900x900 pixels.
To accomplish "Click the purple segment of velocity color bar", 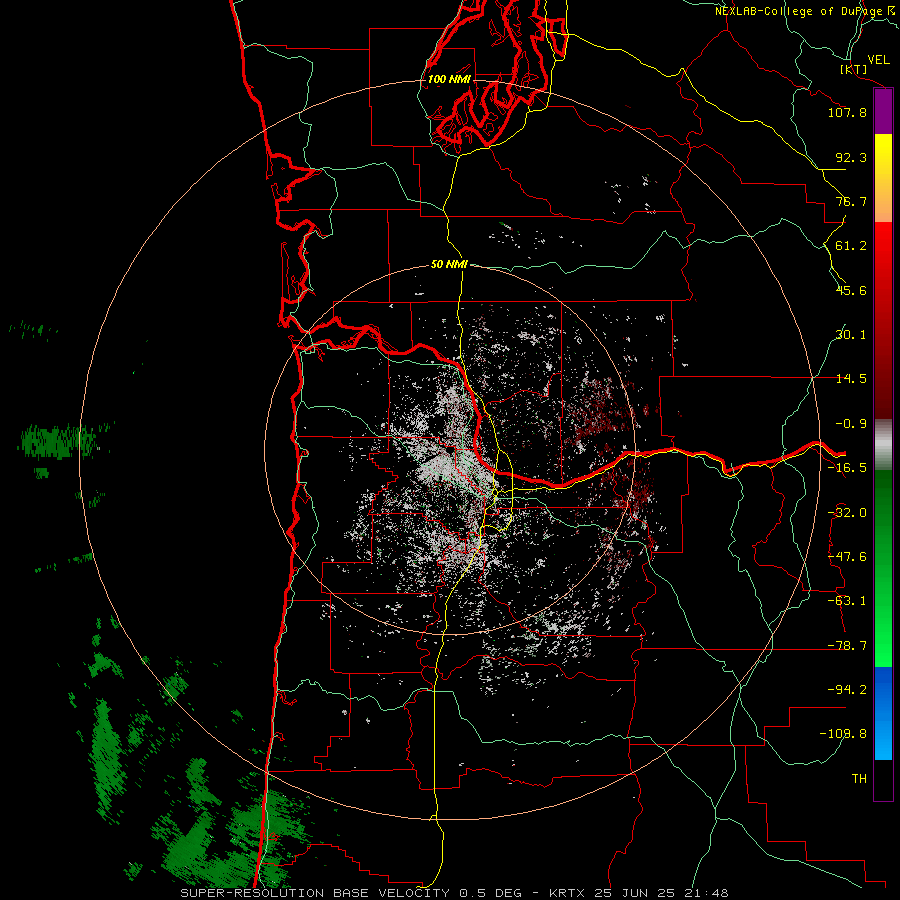I will (x=883, y=112).
